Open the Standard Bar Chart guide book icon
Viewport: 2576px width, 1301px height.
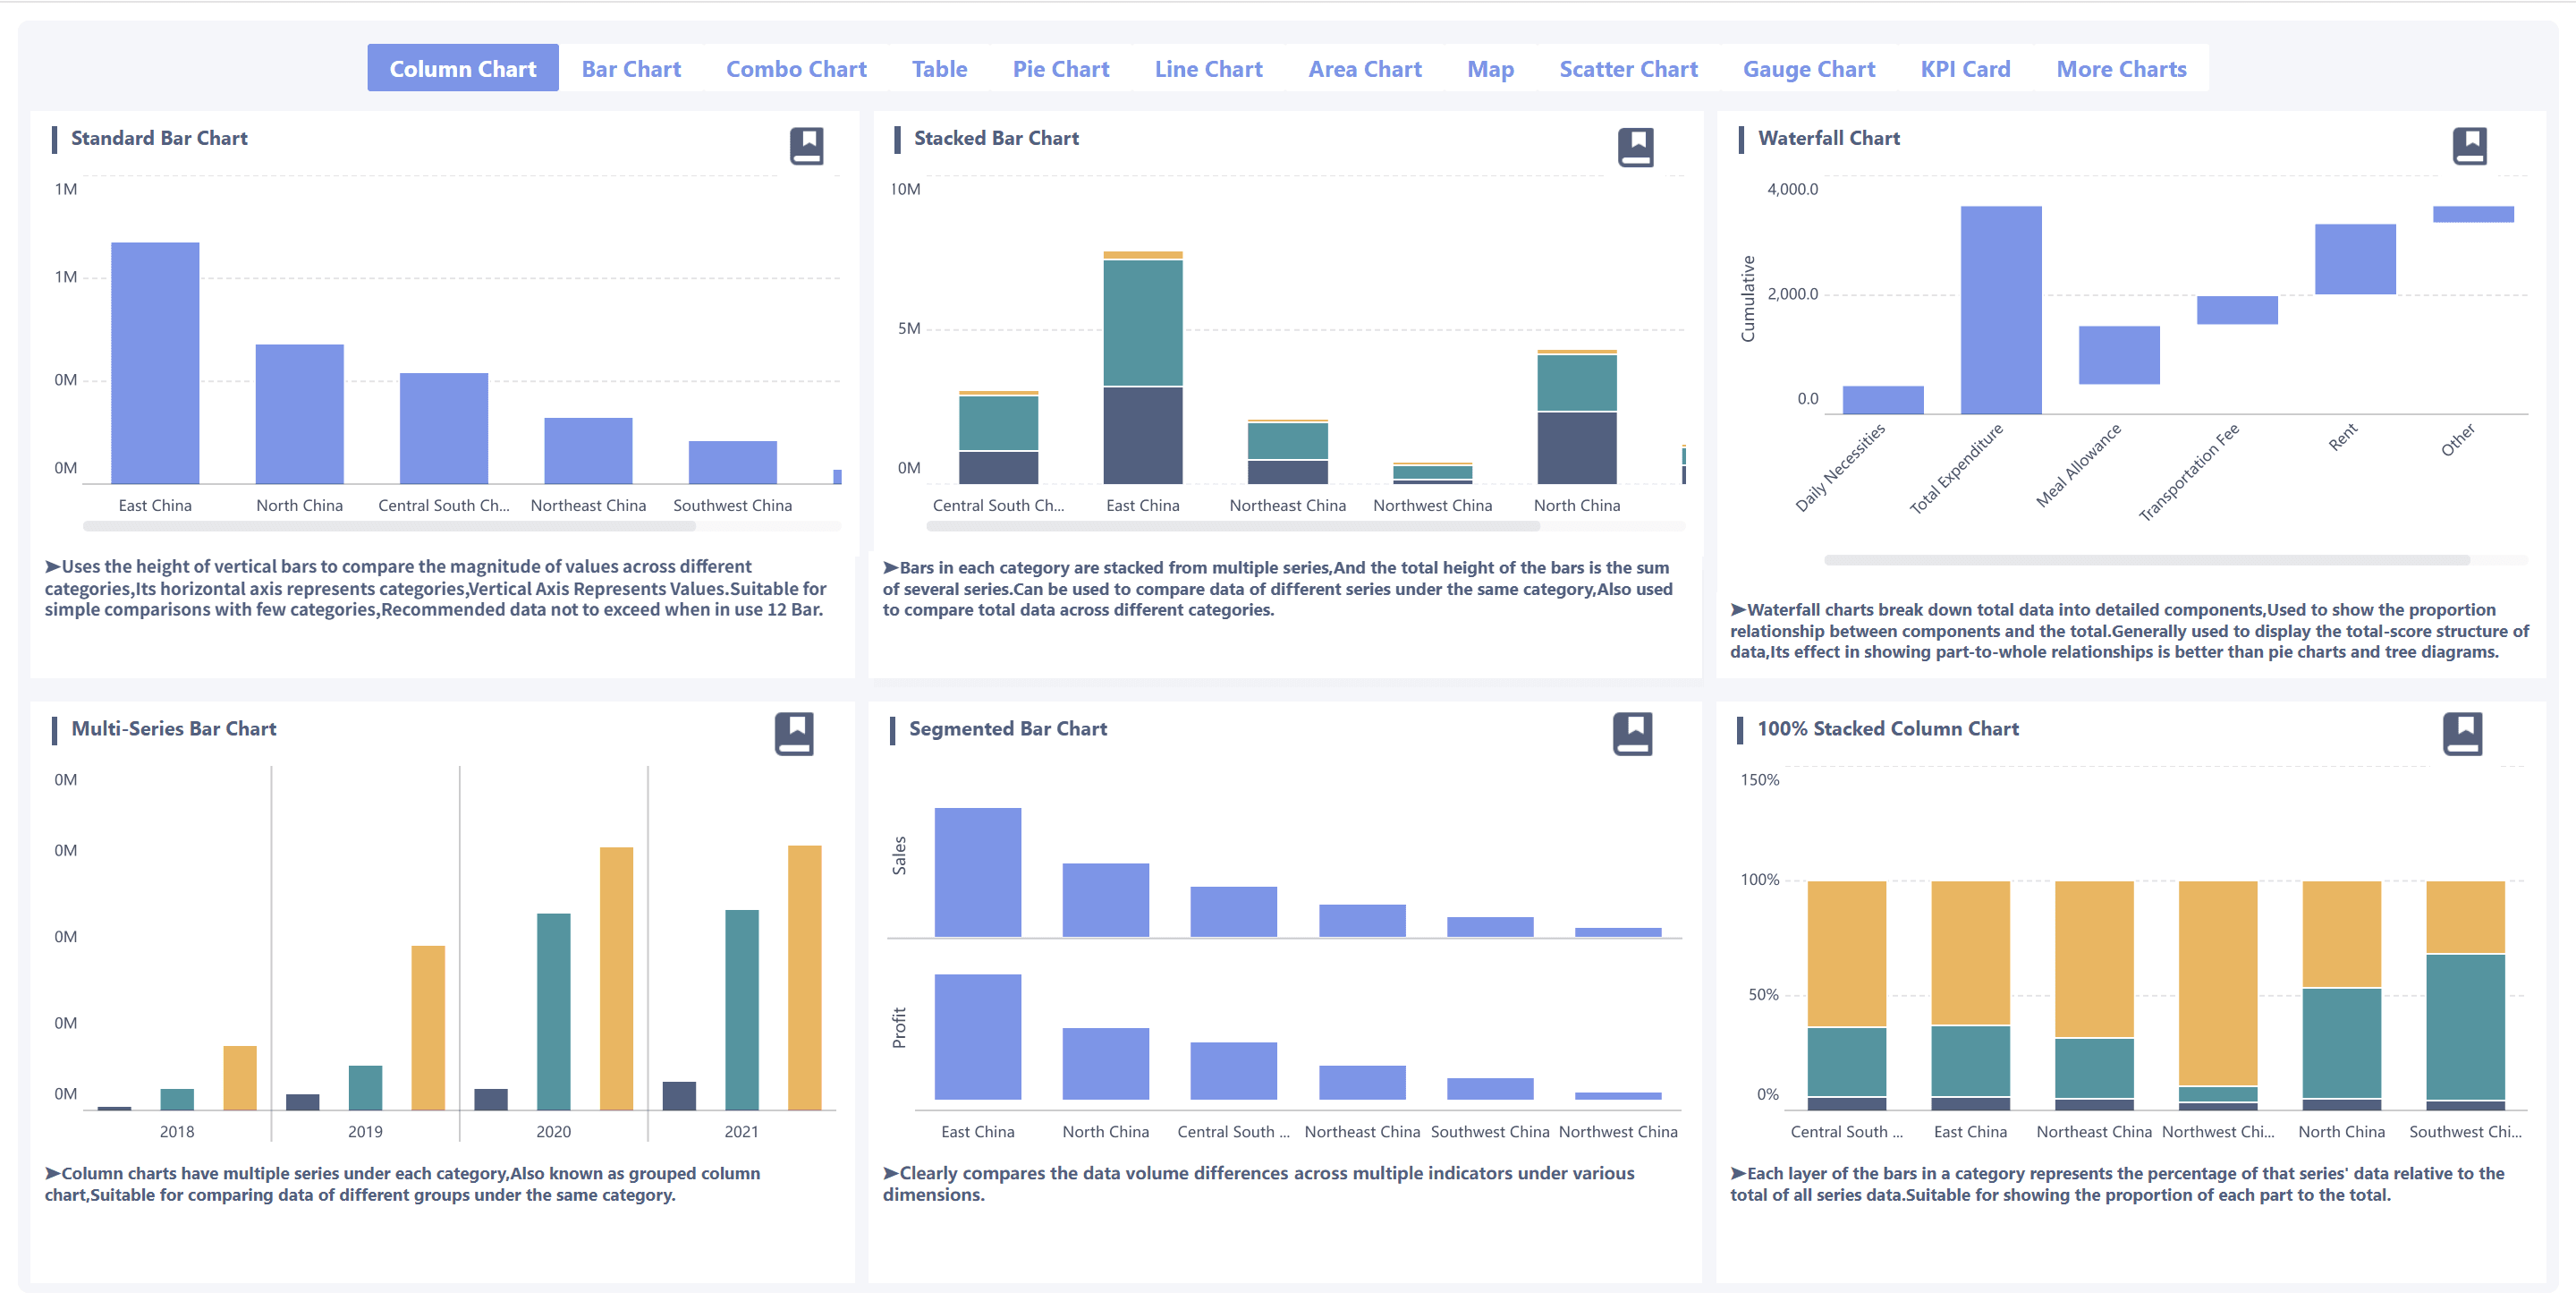pos(806,146)
